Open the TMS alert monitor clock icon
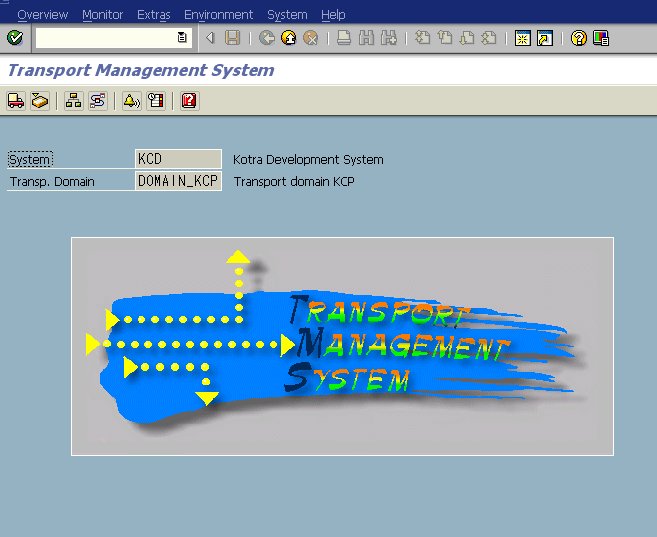The width and height of the screenshot is (657, 537). click(155, 101)
